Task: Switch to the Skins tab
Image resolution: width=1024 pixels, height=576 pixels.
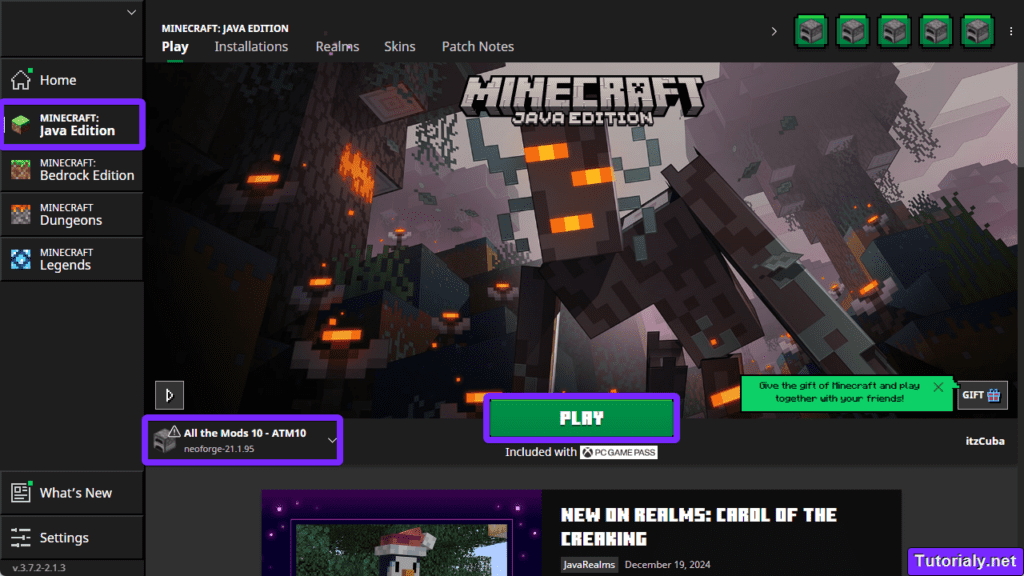Action: pyautogui.click(x=400, y=47)
